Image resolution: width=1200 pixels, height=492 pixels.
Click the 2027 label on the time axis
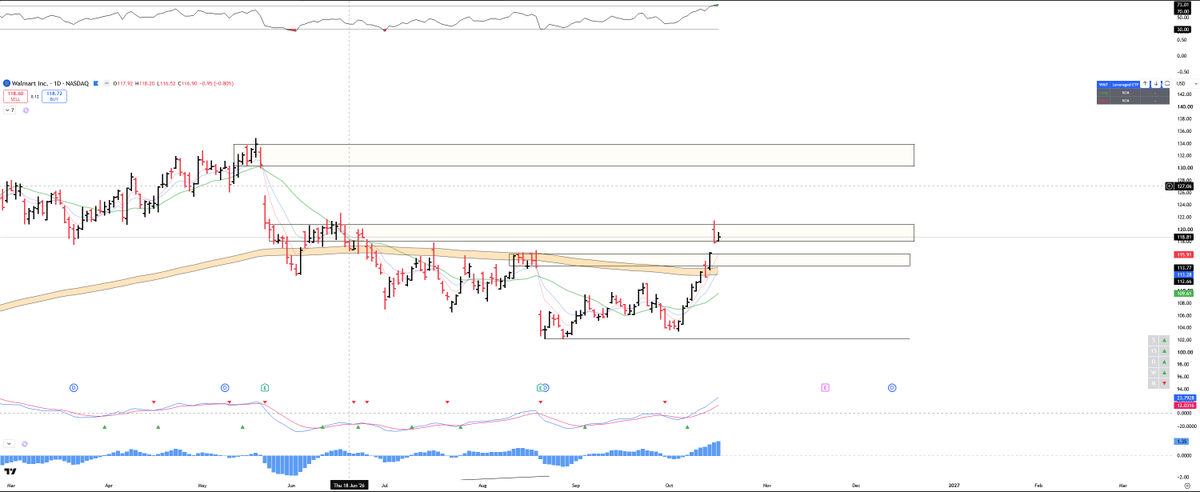tap(953, 484)
